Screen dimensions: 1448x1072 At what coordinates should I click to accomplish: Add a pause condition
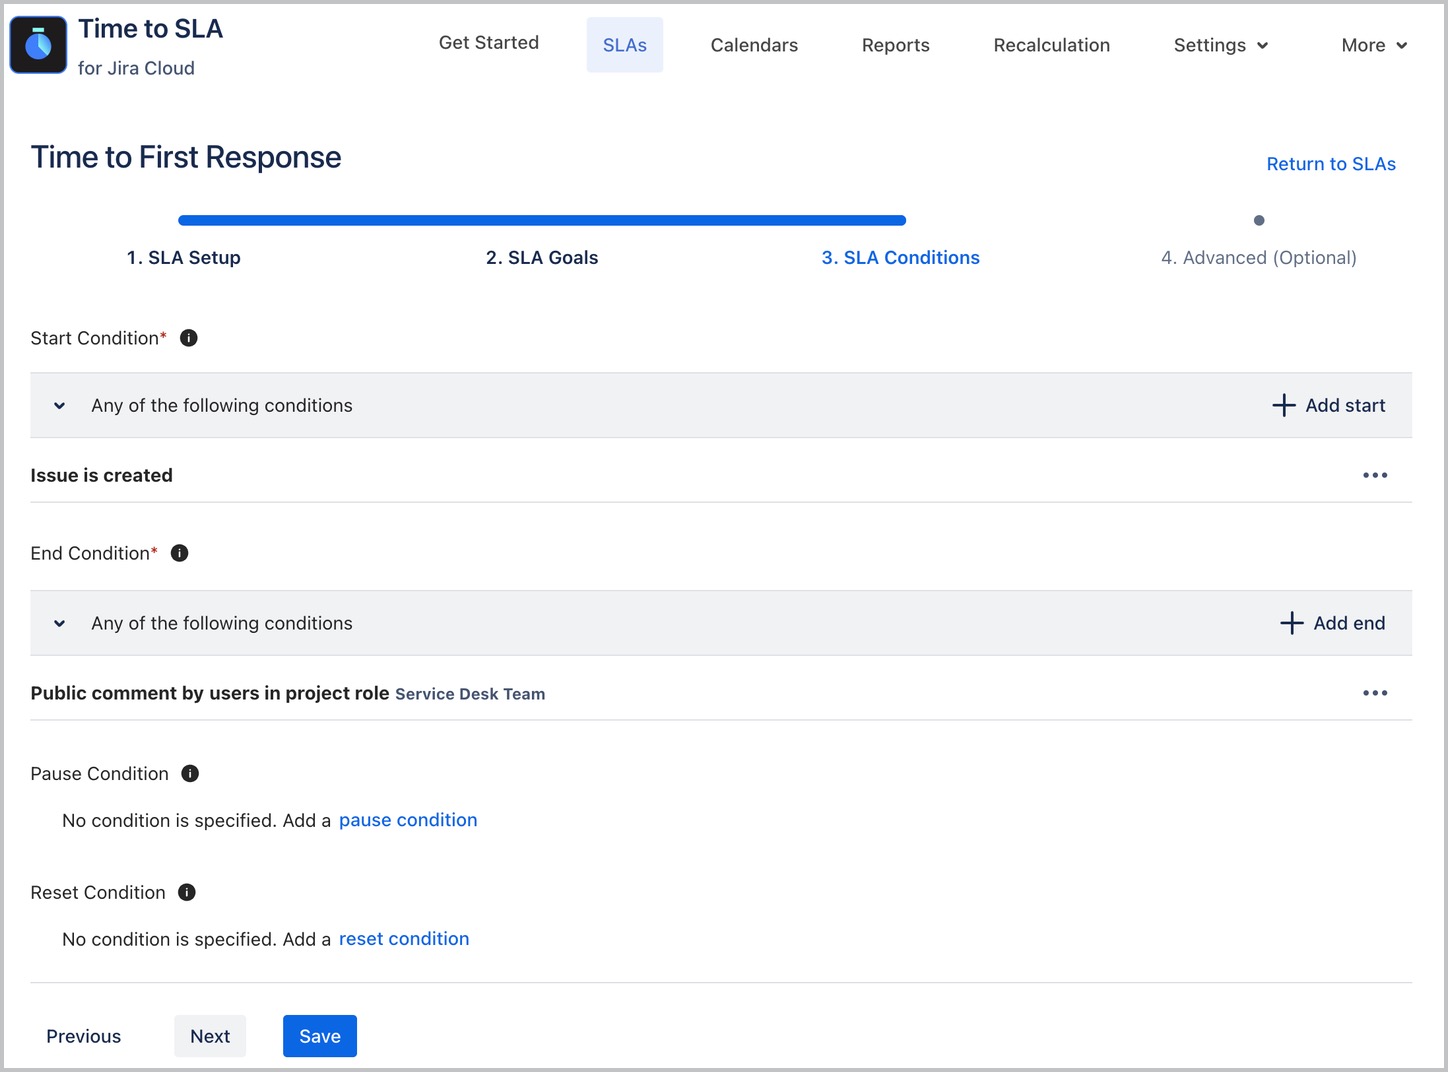[x=408, y=820]
